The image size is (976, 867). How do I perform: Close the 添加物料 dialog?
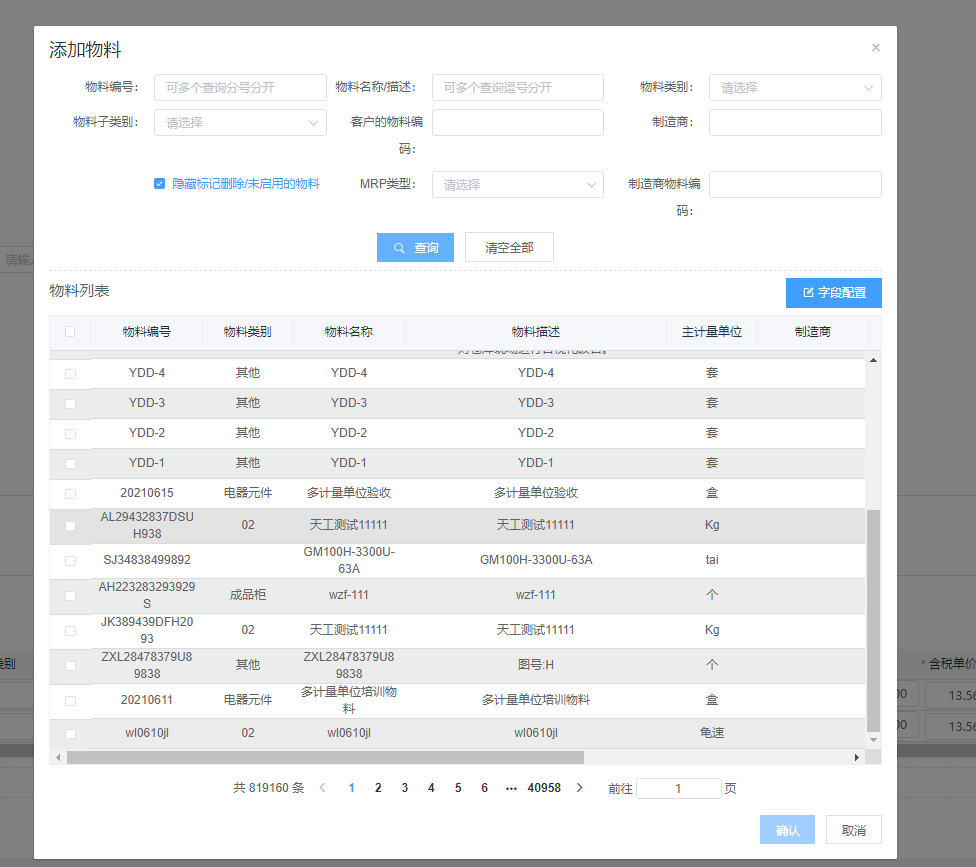tap(876, 48)
